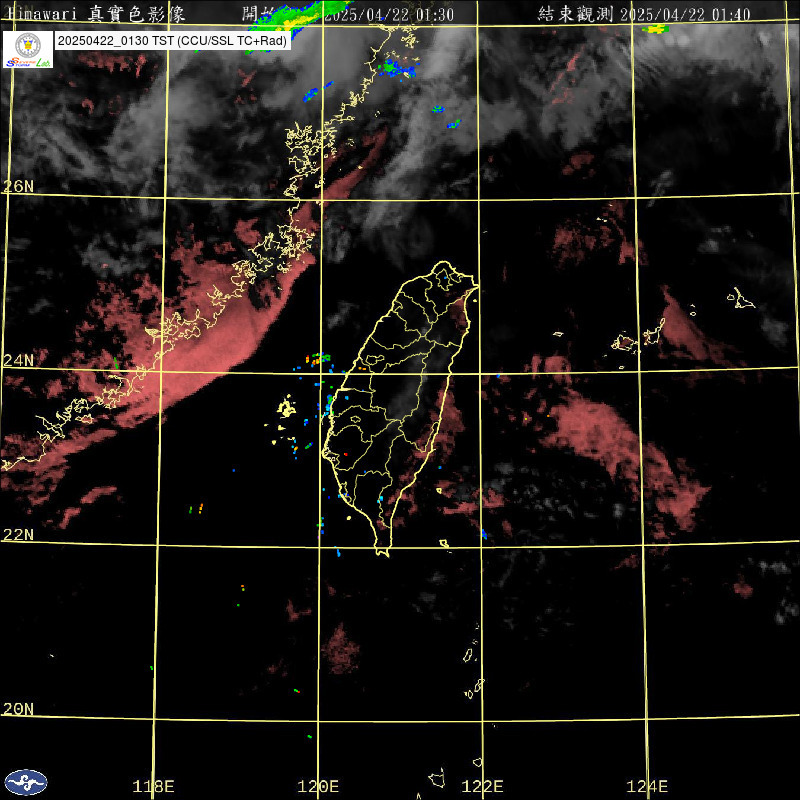Click the 120E longitude label
800x800 pixels.
[318, 786]
